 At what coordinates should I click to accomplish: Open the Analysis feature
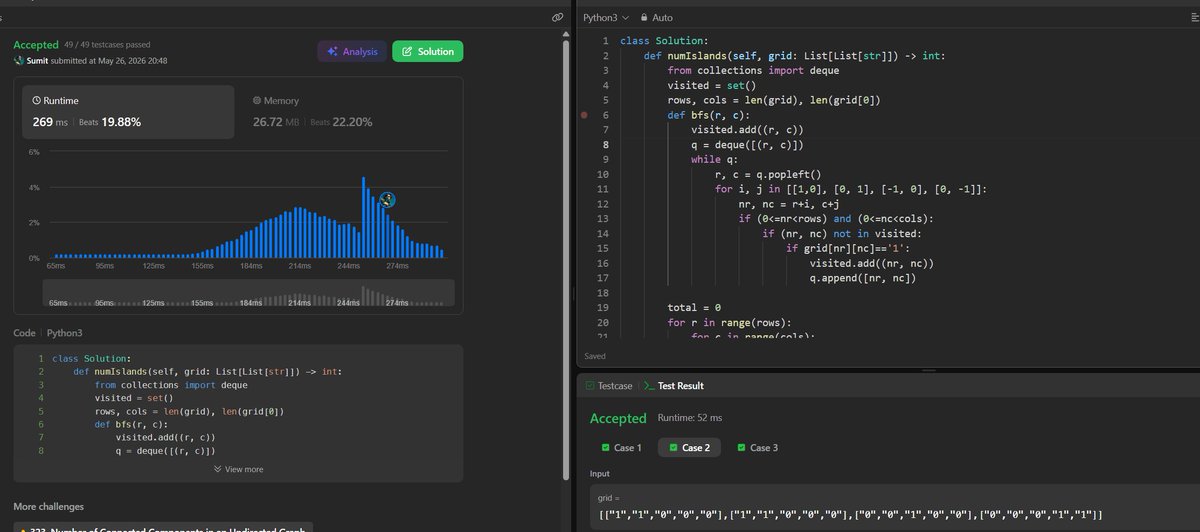pyautogui.click(x=351, y=52)
